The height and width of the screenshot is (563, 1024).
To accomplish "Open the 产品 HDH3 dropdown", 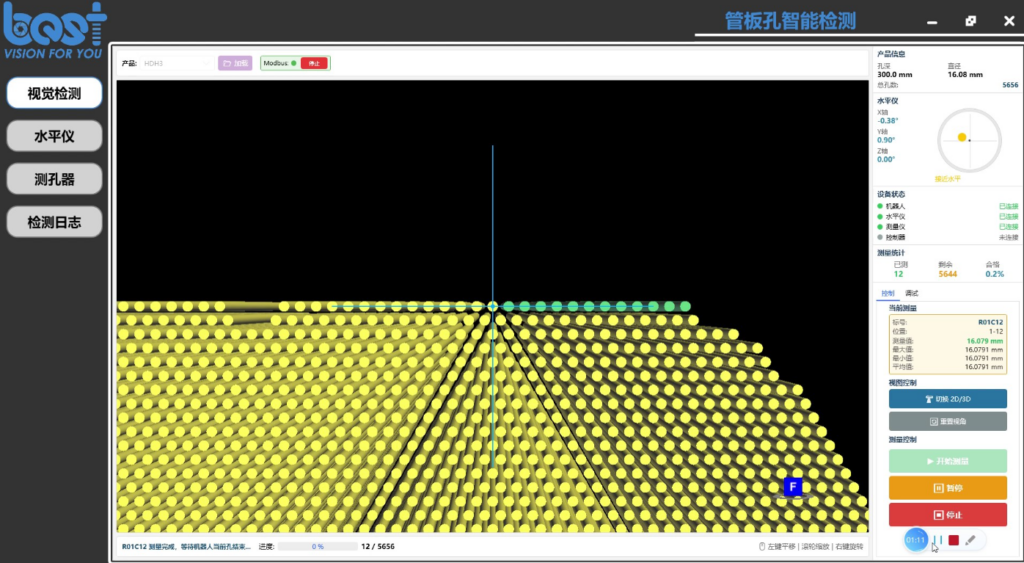I will point(176,63).
